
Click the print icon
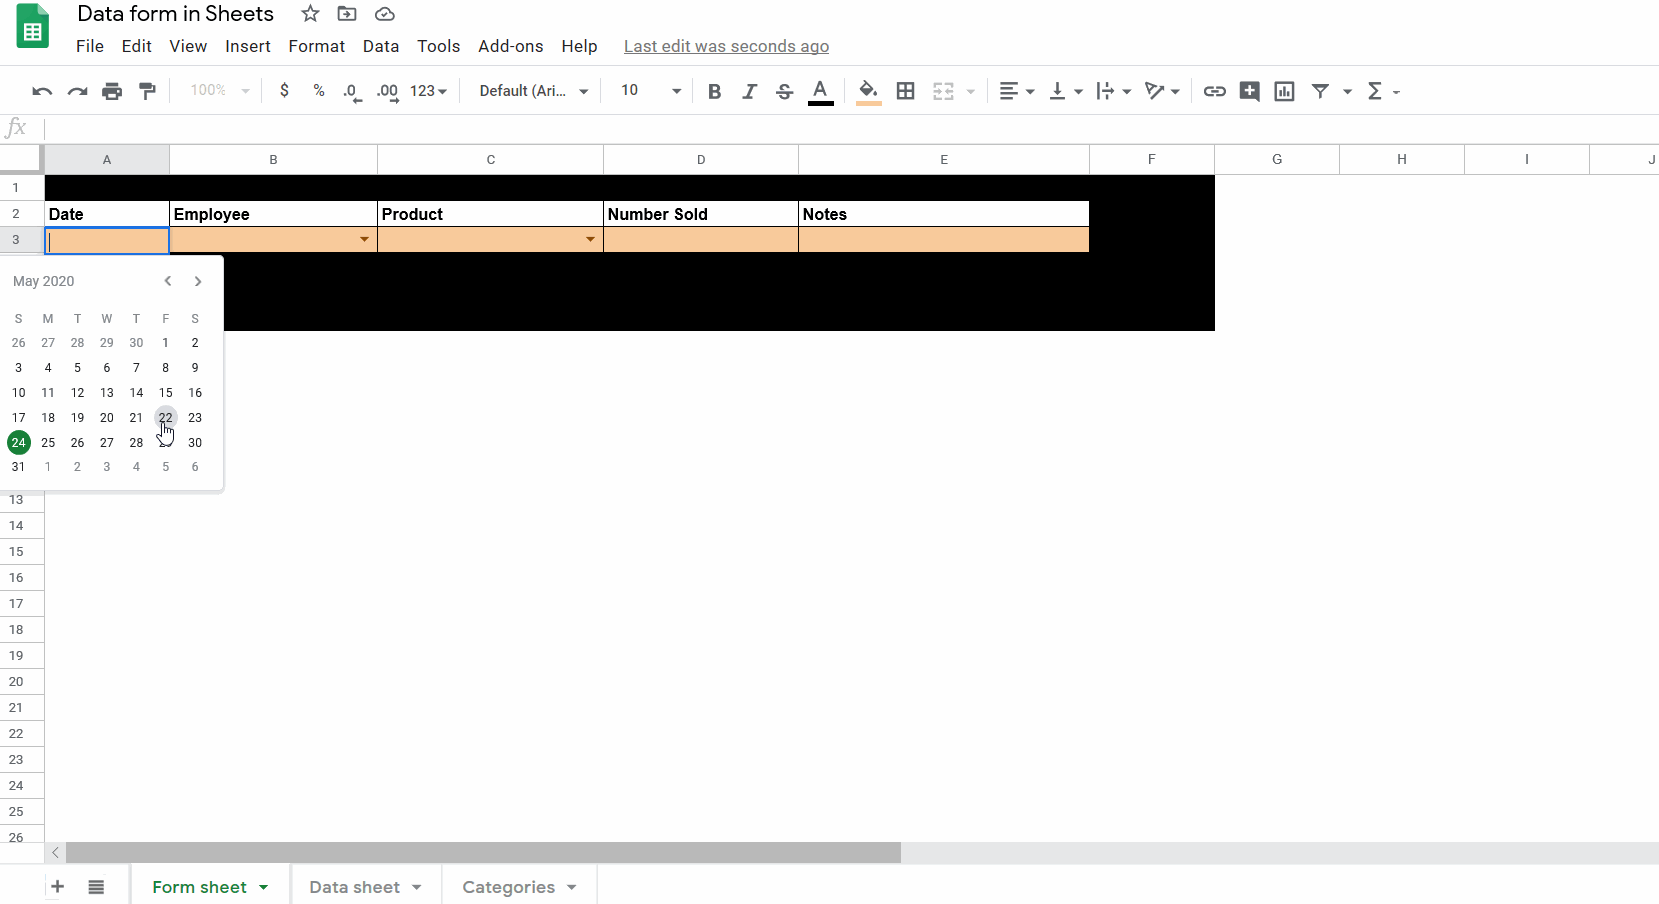point(112,91)
